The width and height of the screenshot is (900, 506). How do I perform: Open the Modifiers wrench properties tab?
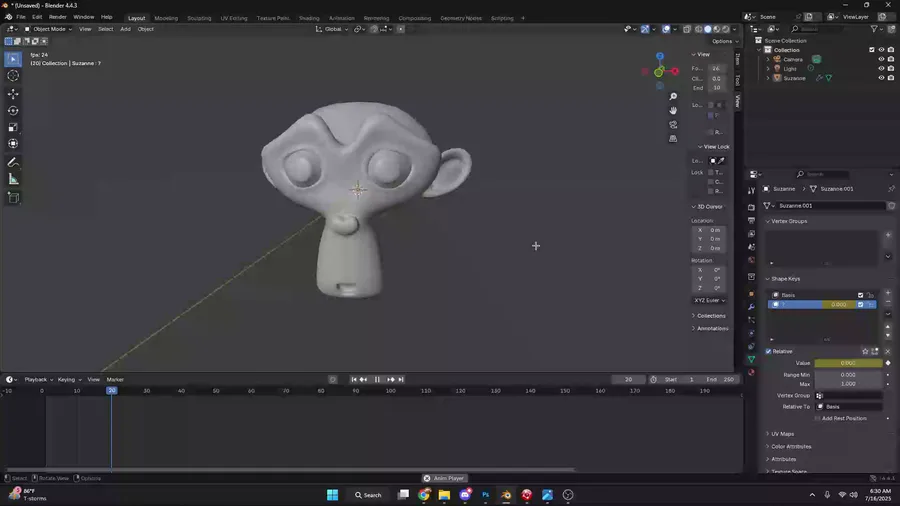click(751, 307)
